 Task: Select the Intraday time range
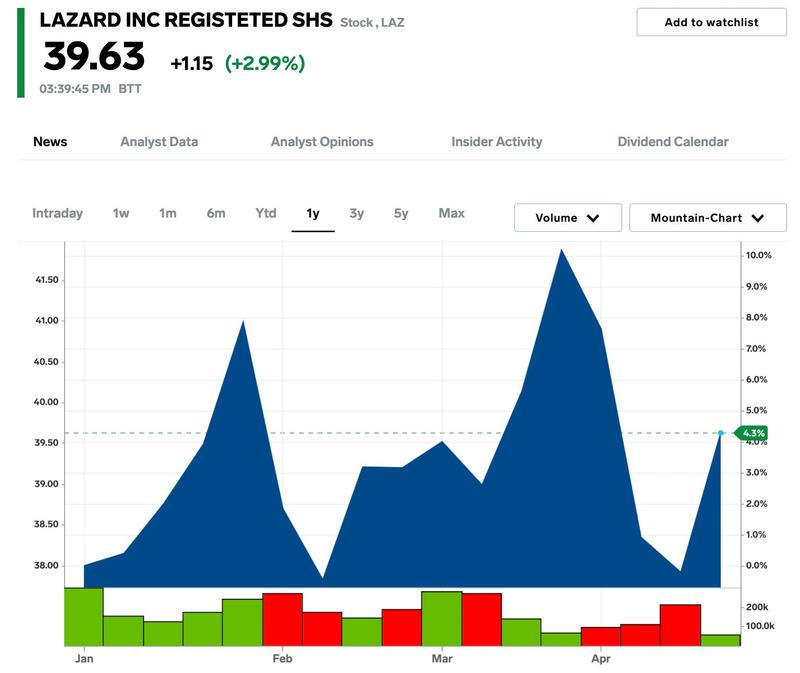(57, 213)
